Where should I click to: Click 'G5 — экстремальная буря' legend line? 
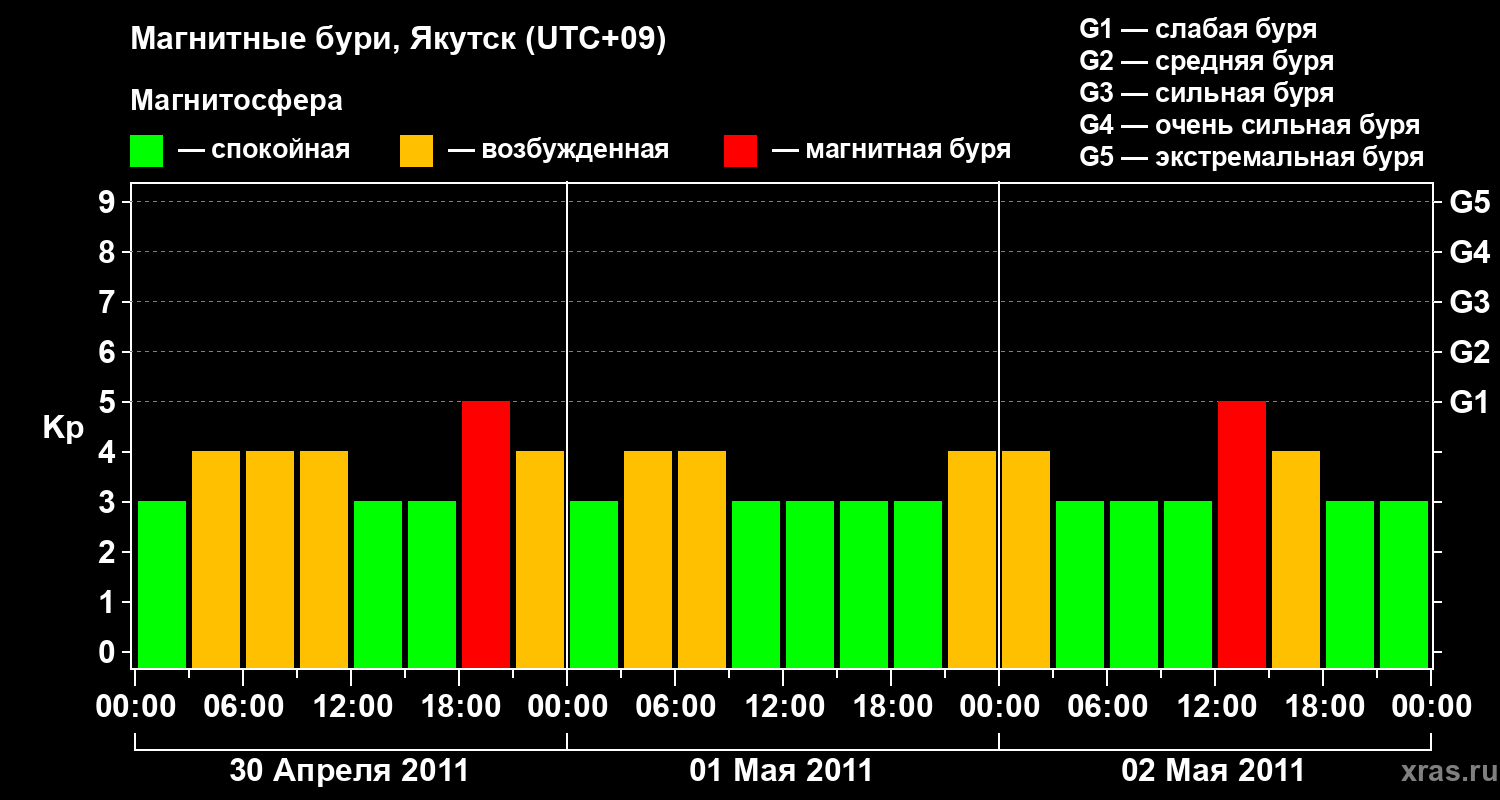pos(1251,157)
